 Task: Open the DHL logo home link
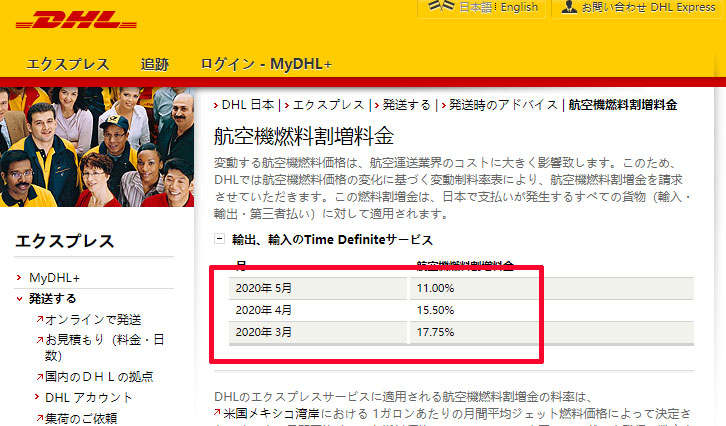tap(76, 20)
